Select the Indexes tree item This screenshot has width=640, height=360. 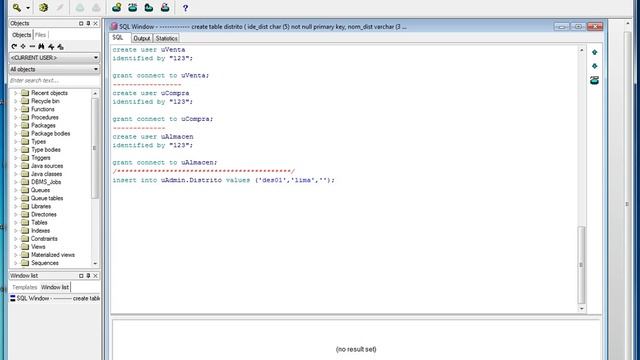coord(40,231)
